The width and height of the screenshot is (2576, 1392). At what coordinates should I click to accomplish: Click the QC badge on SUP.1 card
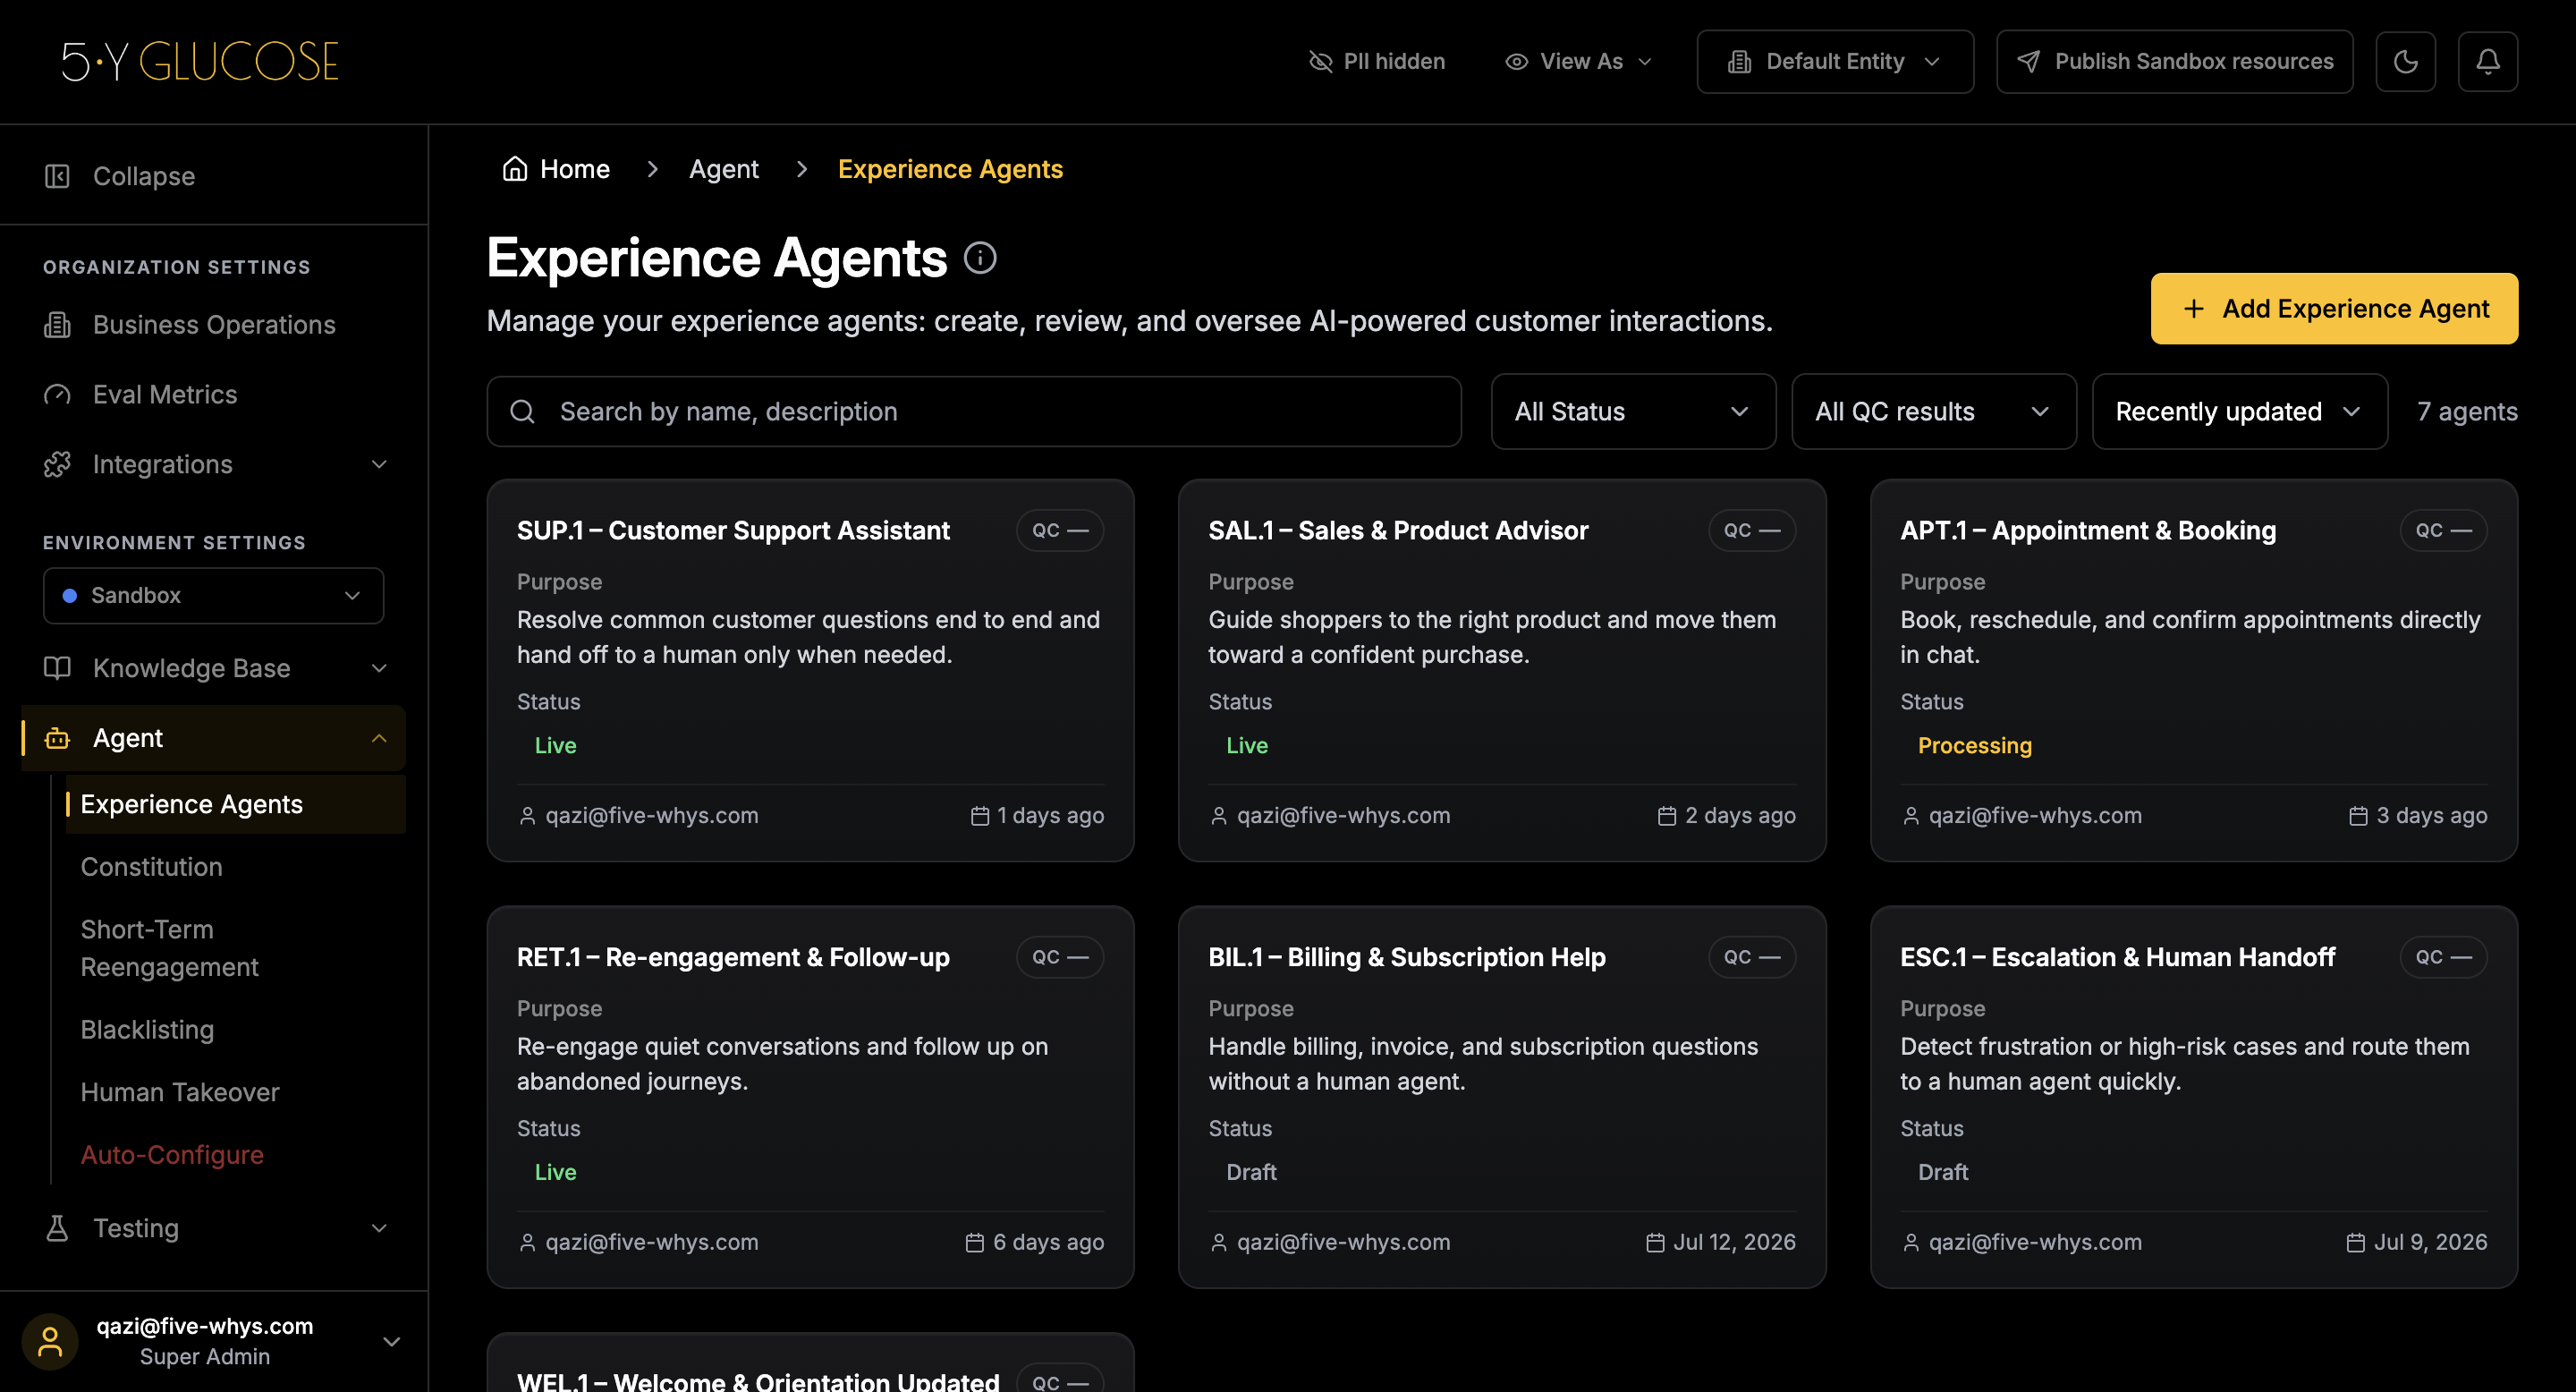[1060, 530]
